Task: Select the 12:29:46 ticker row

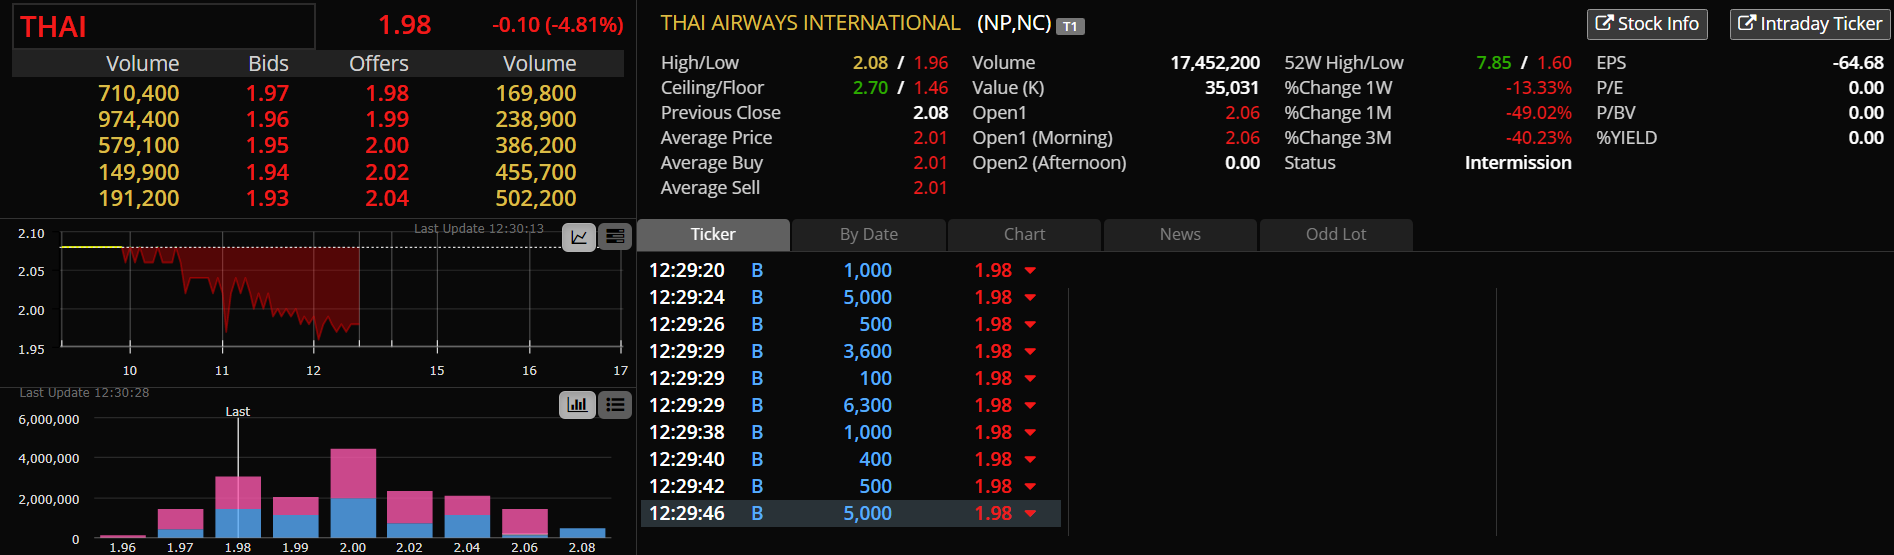Action: click(x=850, y=514)
